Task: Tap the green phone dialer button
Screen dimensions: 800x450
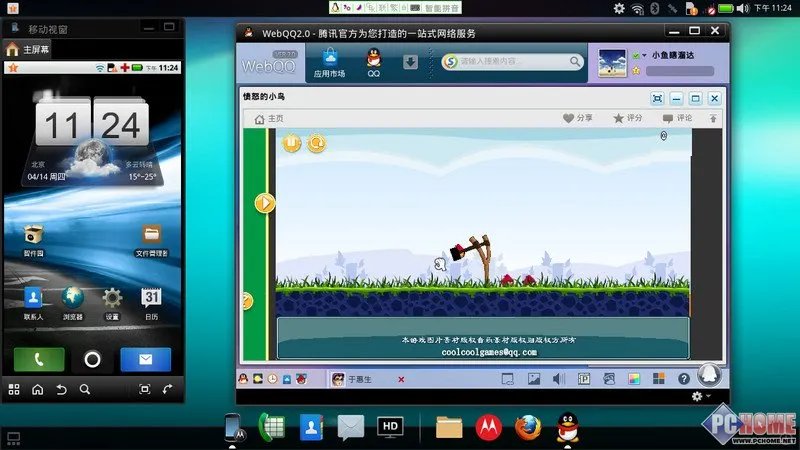Action: point(39,360)
